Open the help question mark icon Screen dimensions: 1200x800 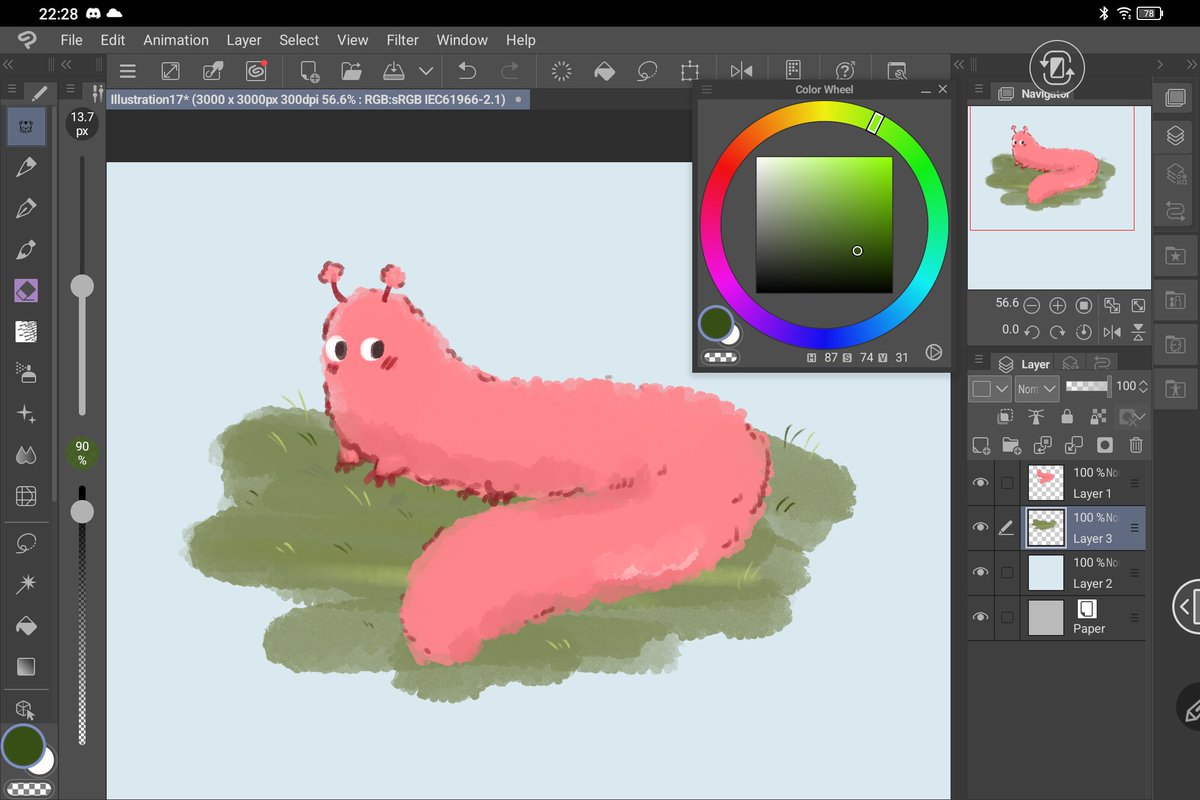pyautogui.click(x=845, y=71)
